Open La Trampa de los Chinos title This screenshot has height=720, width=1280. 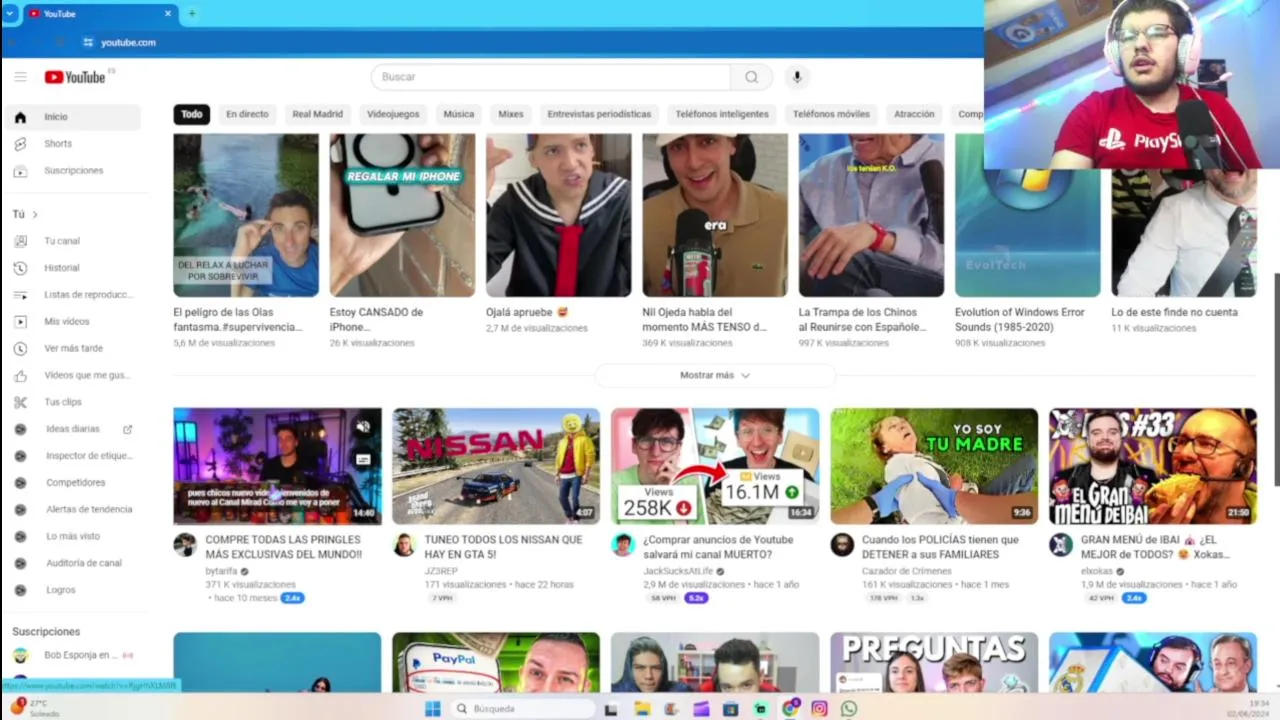(861, 319)
